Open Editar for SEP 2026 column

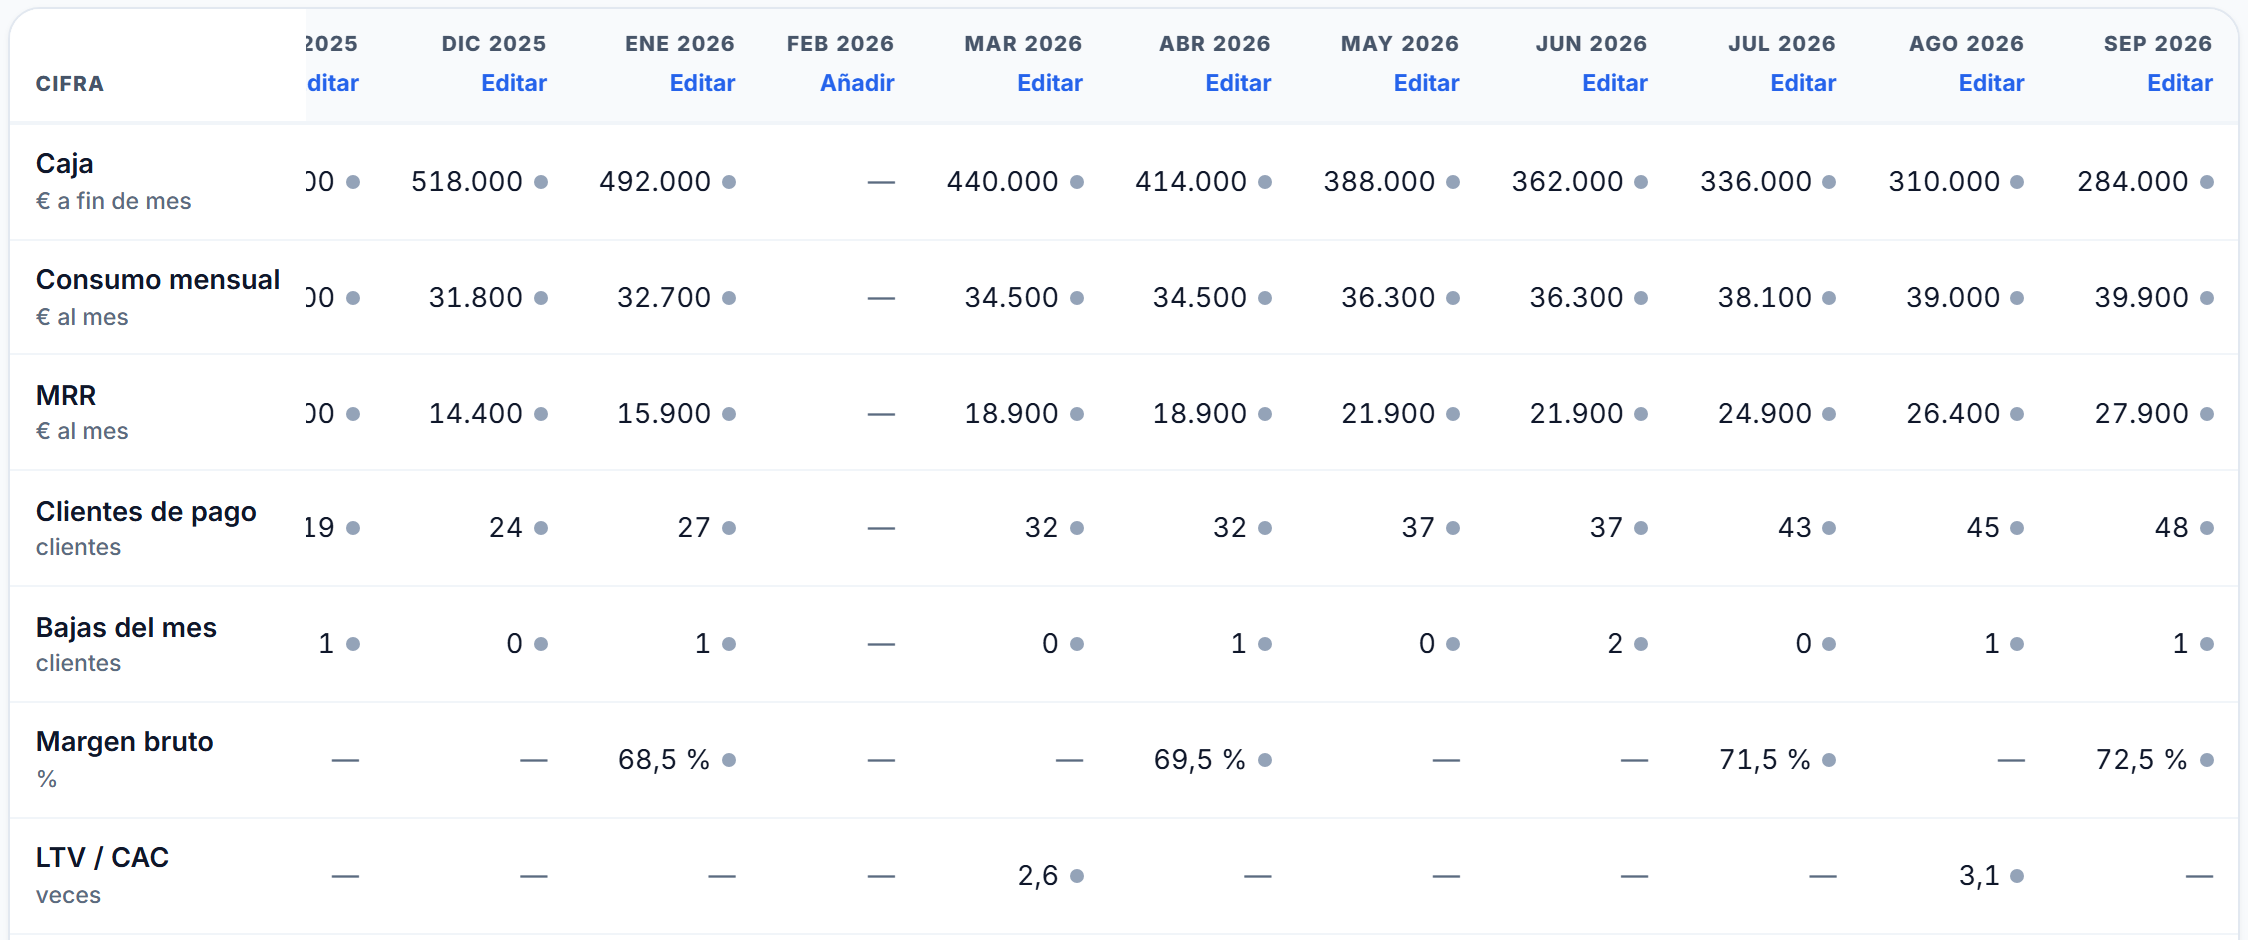[x=2180, y=83]
